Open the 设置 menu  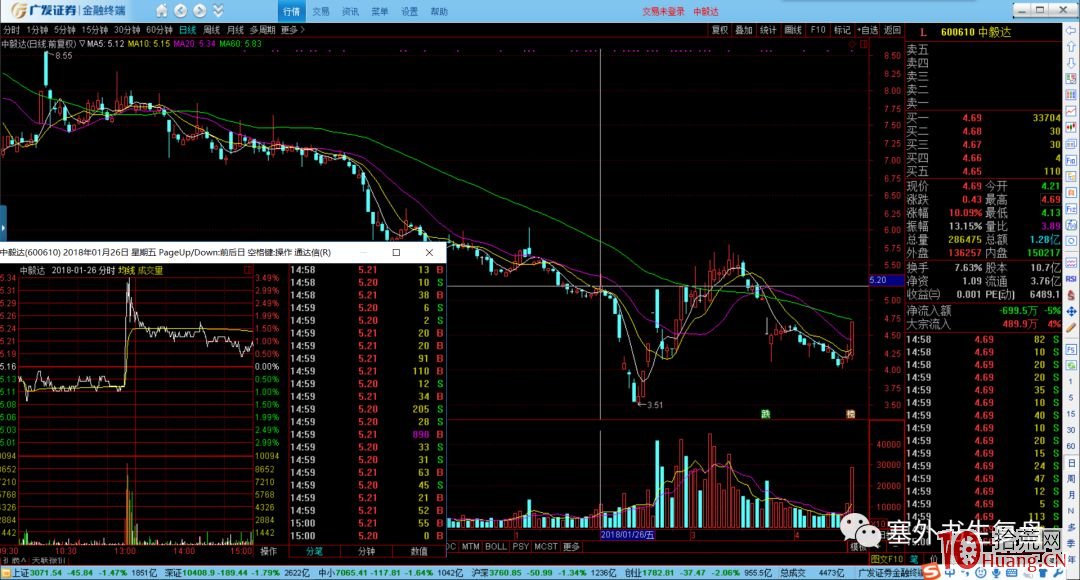pos(409,12)
